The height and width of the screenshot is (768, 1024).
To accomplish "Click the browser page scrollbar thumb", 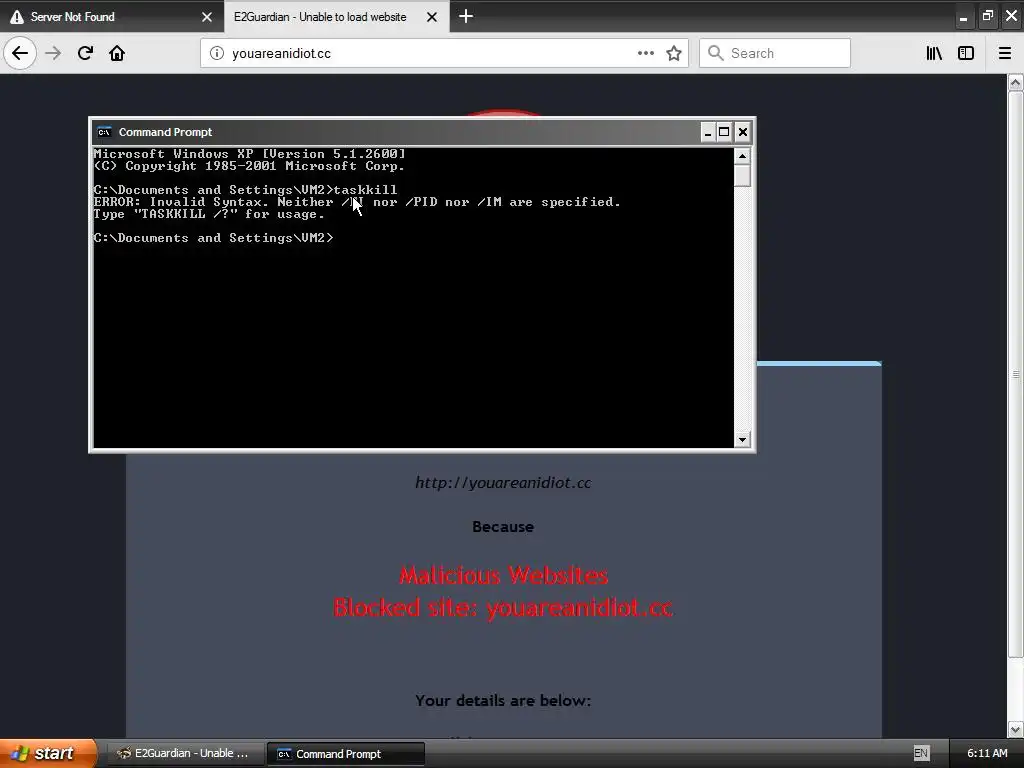I will 1015,374.
